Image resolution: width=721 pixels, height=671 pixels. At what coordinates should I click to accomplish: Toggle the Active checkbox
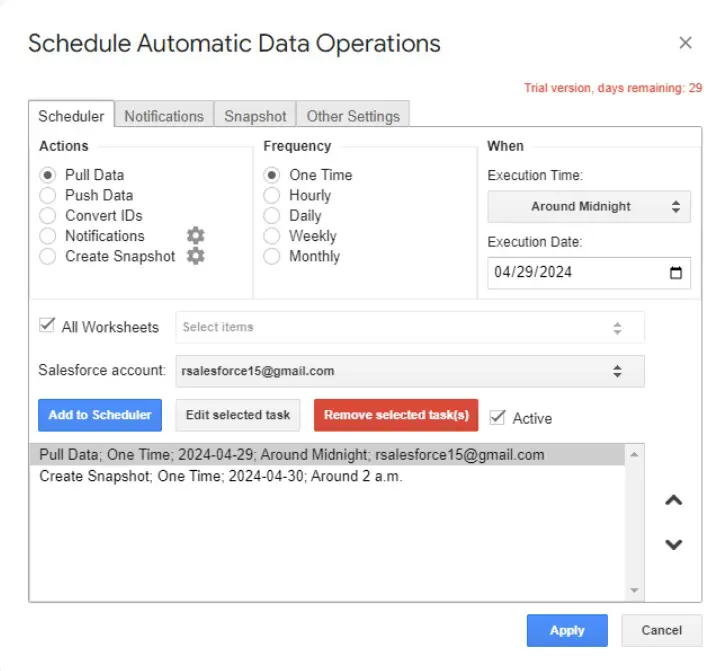point(498,417)
